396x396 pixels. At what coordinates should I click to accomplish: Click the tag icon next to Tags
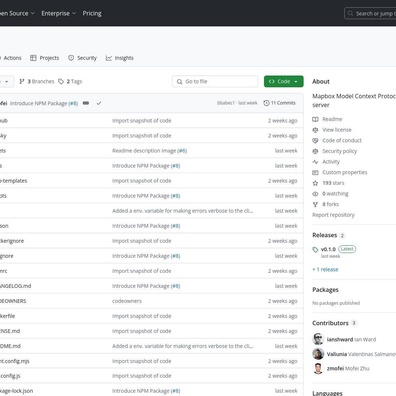point(61,81)
